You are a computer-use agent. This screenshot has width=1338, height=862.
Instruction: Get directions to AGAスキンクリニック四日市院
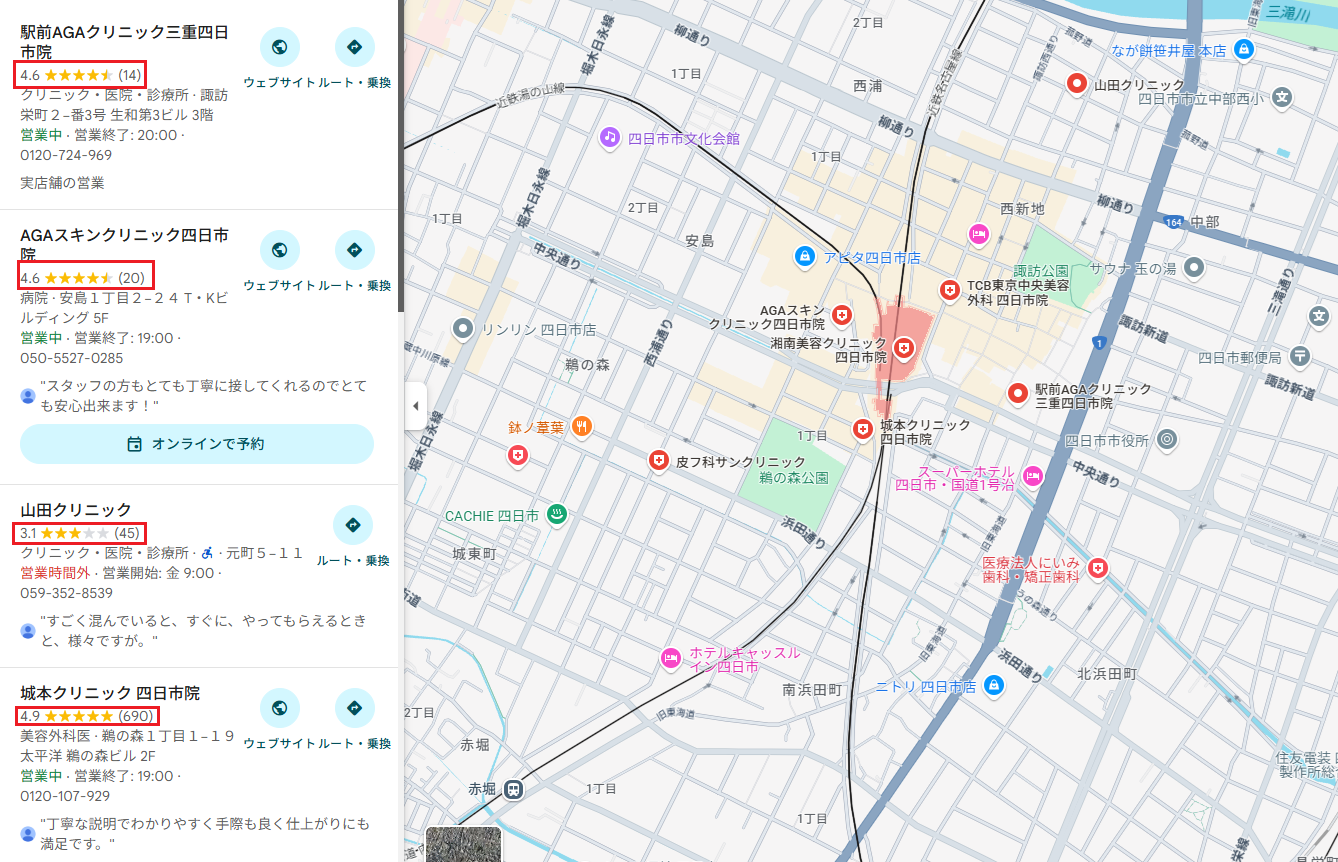click(354, 250)
